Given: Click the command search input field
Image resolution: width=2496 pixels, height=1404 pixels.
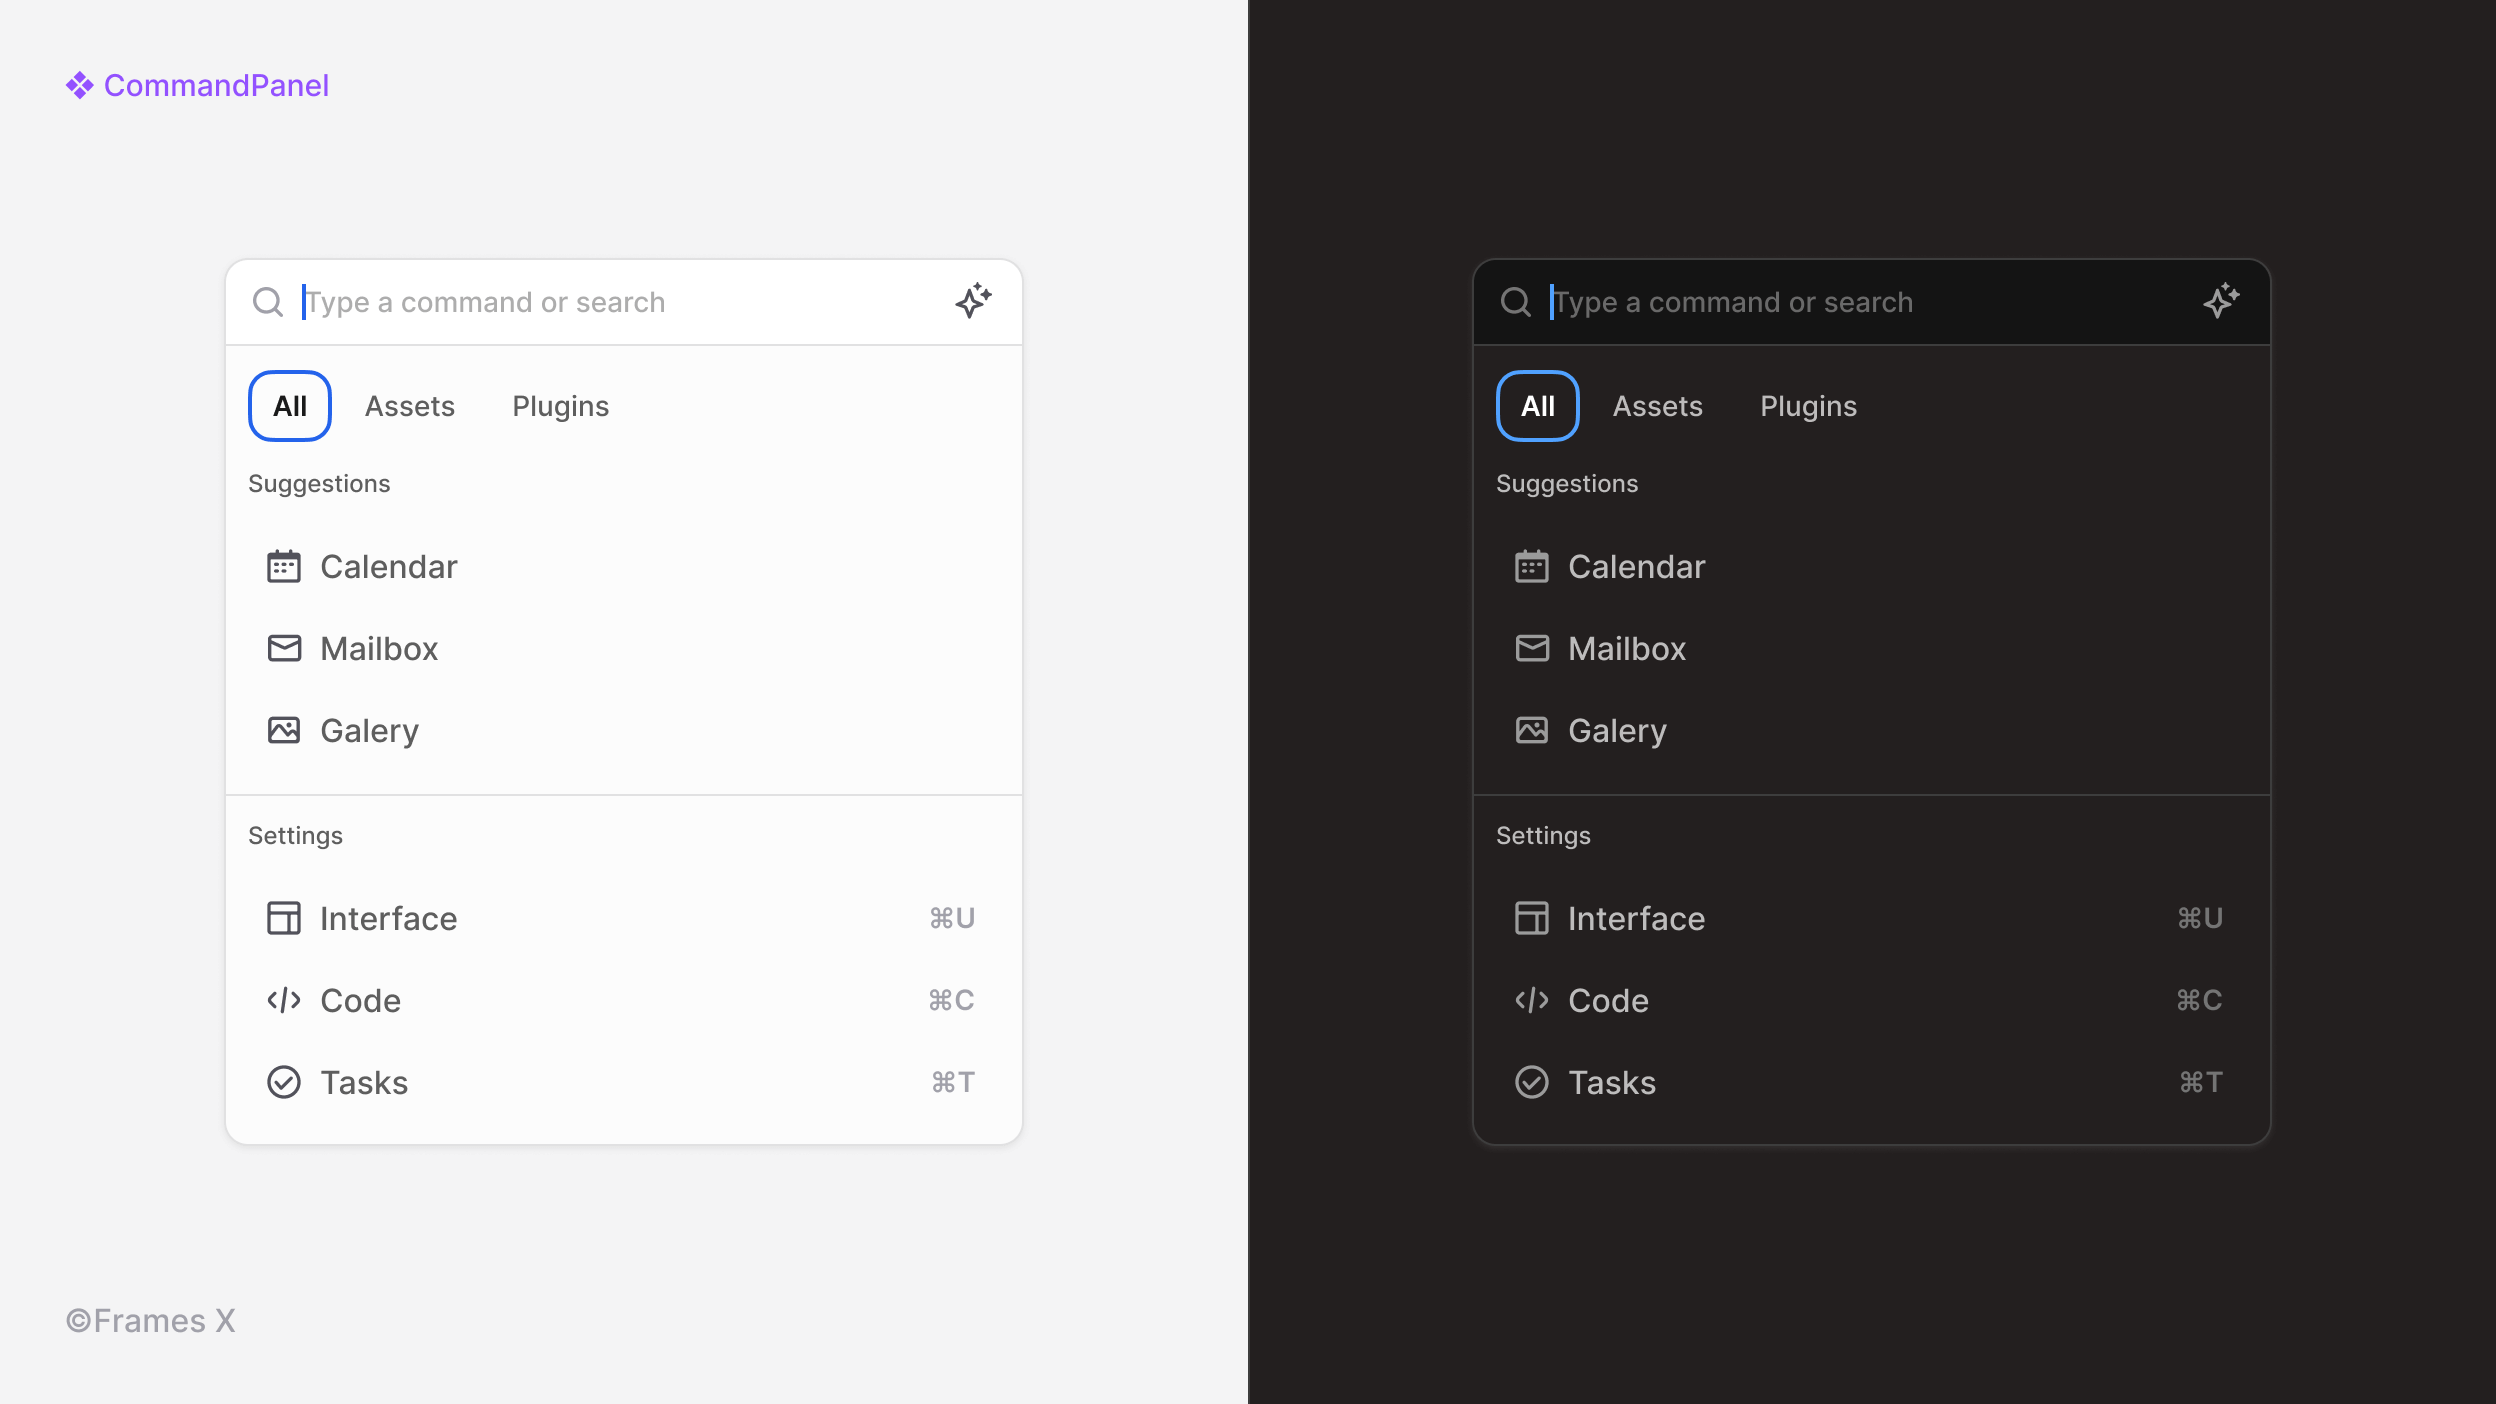Looking at the screenshot, I should 622,300.
